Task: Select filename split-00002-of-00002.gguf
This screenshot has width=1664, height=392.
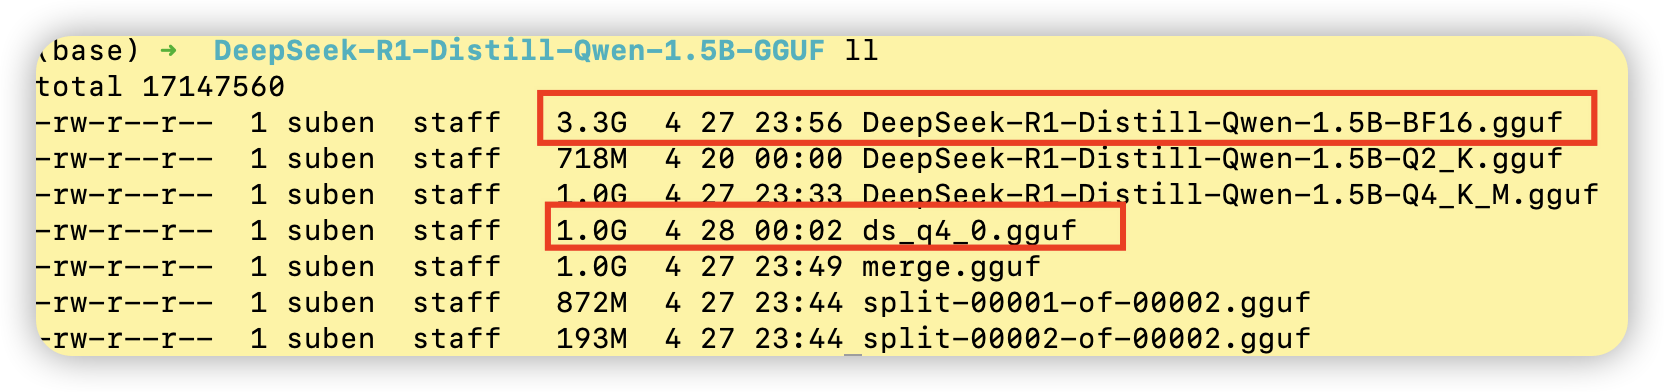Action: point(1086,339)
